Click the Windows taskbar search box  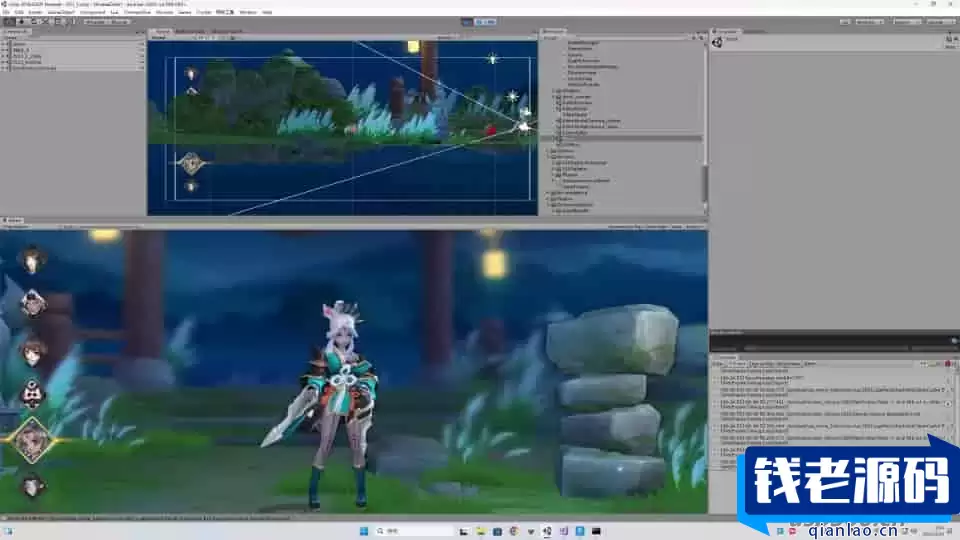tap(413, 531)
